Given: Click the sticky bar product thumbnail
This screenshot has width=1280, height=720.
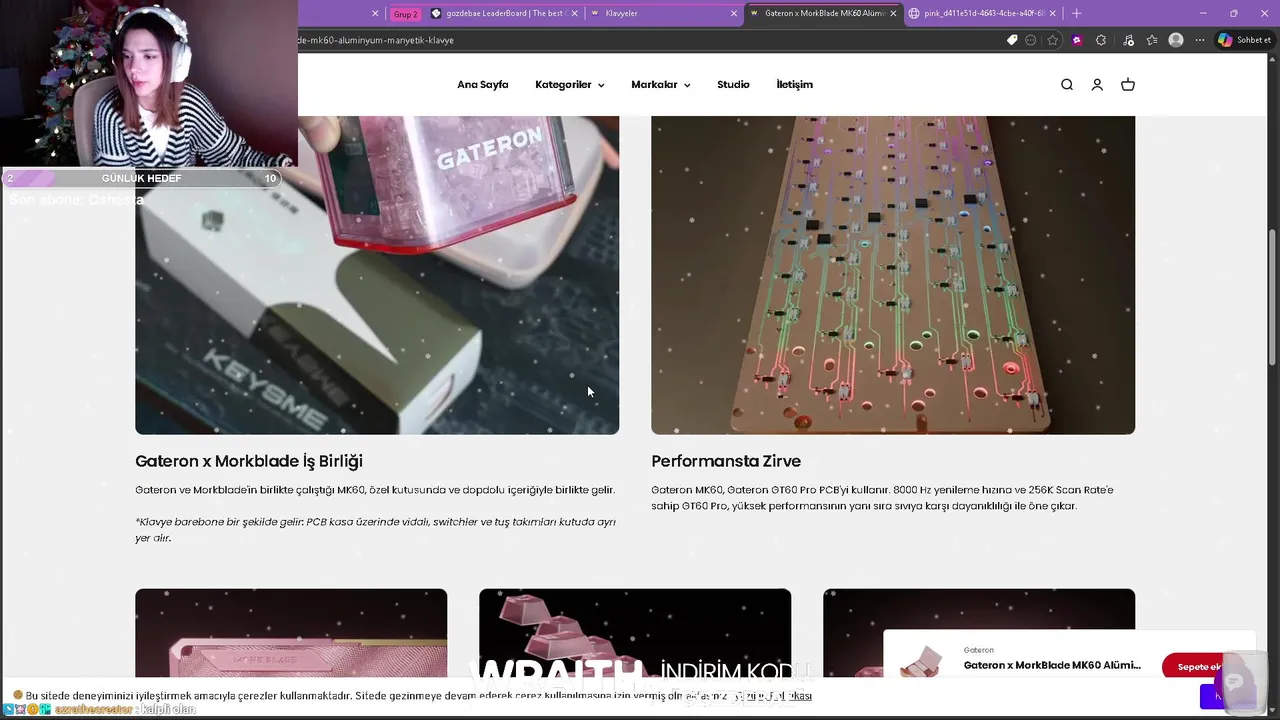Looking at the screenshot, I should pos(921,660).
